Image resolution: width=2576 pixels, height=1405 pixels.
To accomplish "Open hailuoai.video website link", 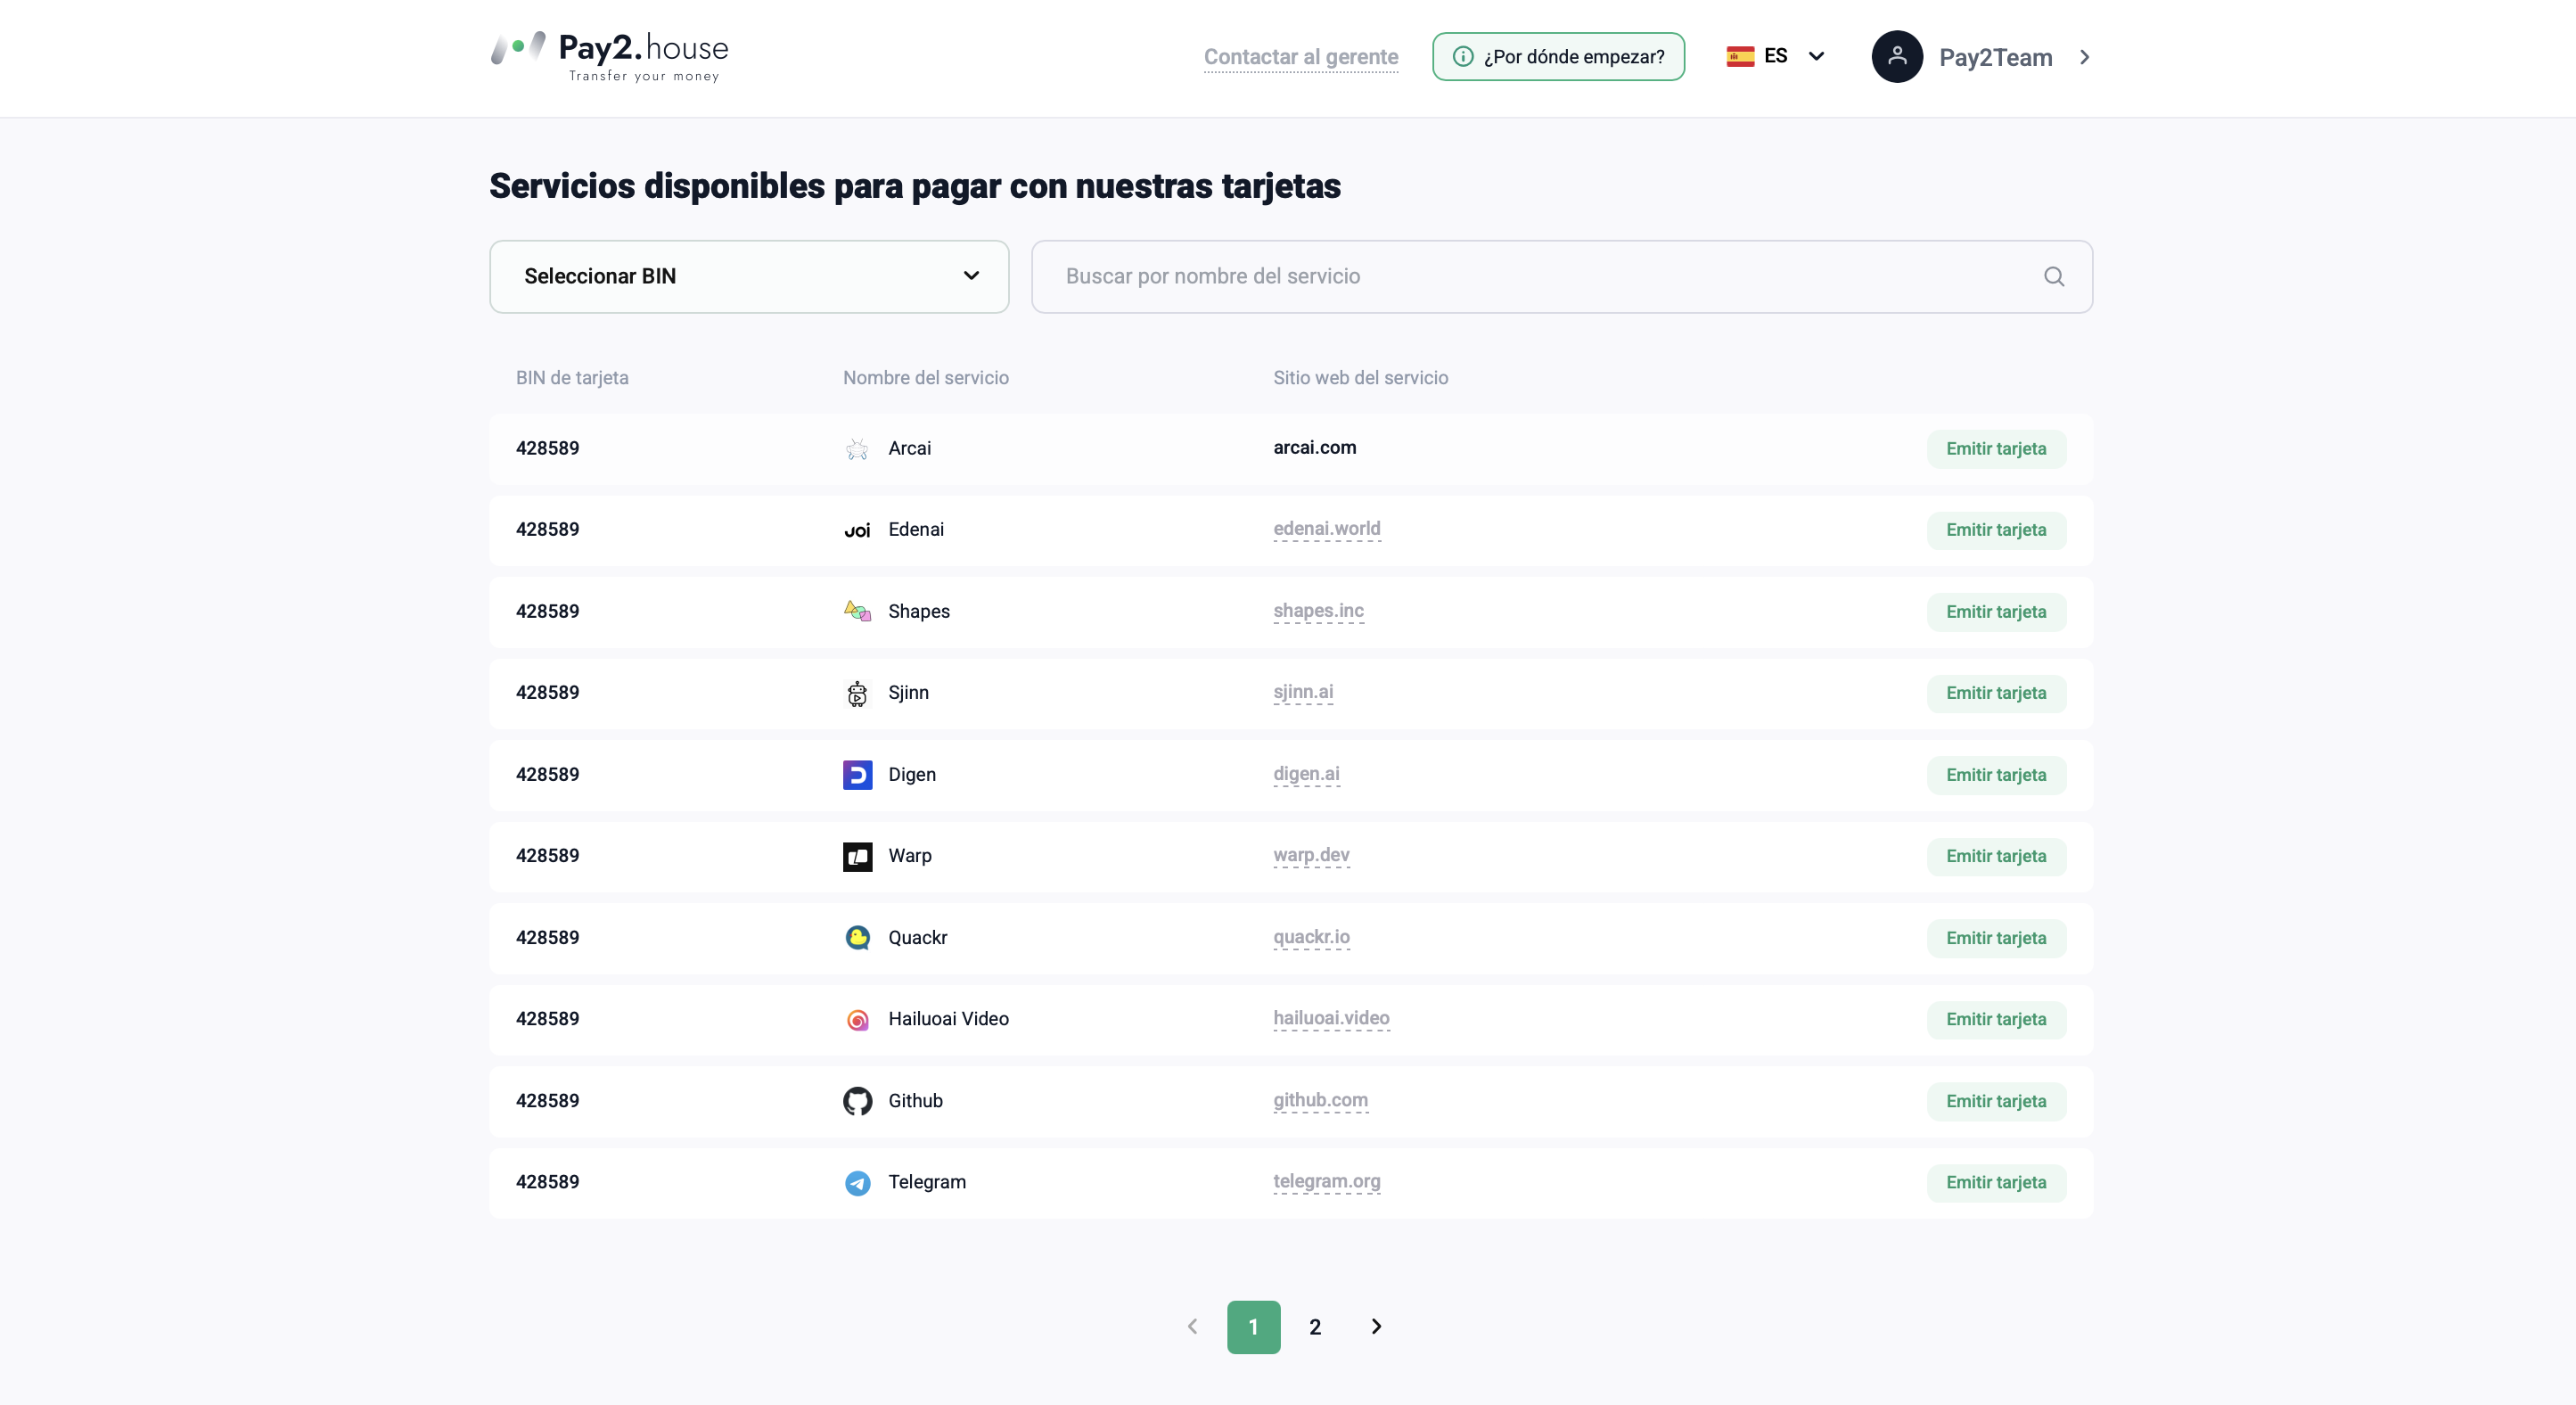I will 1331,1018.
